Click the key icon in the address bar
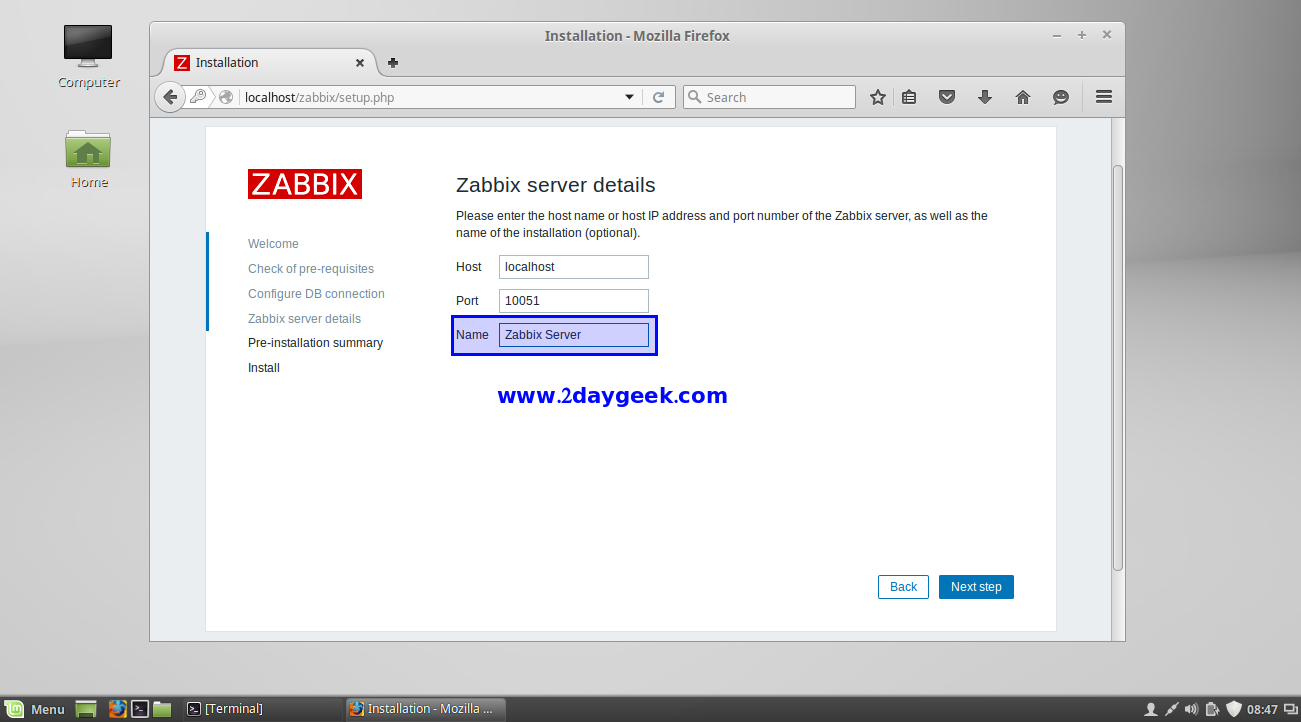This screenshot has height=722, width=1301. coord(198,97)
